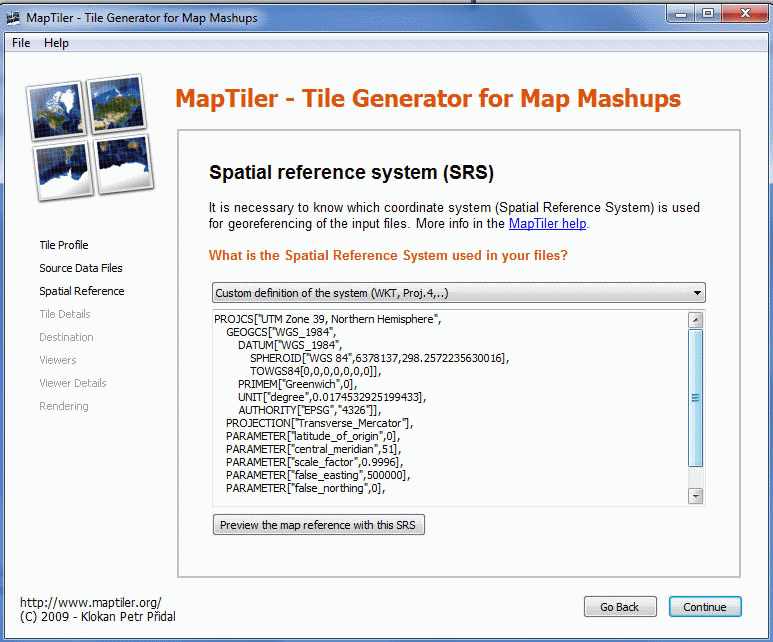The image size is (773, 642).
Task: Select the Spatial Reference step
Action: tap(82, 291)
